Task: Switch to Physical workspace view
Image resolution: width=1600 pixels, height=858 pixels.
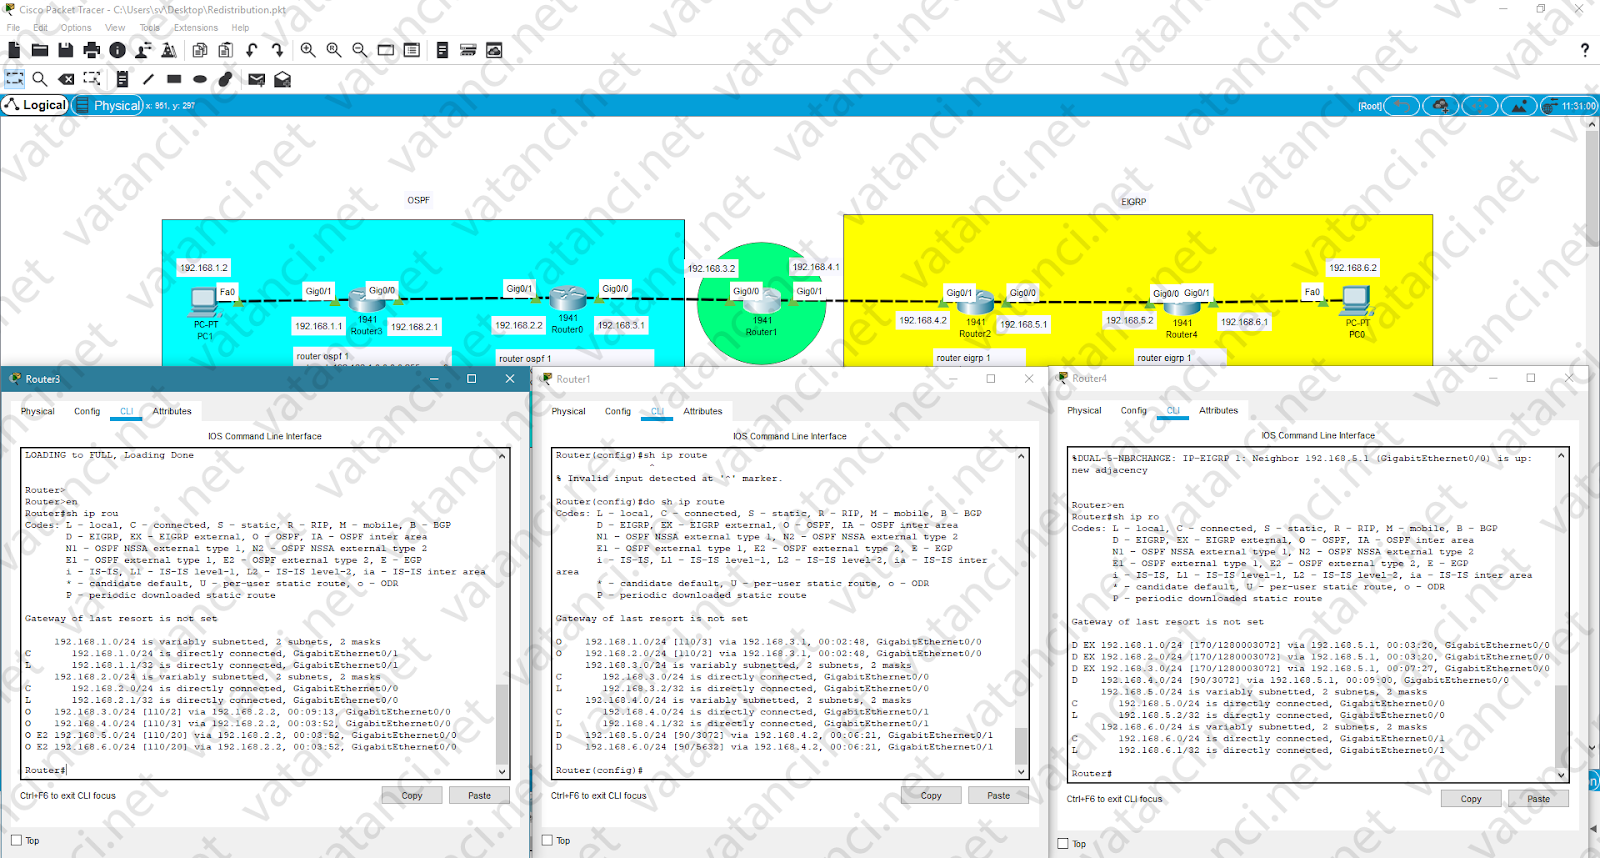Action: (108, 105)
